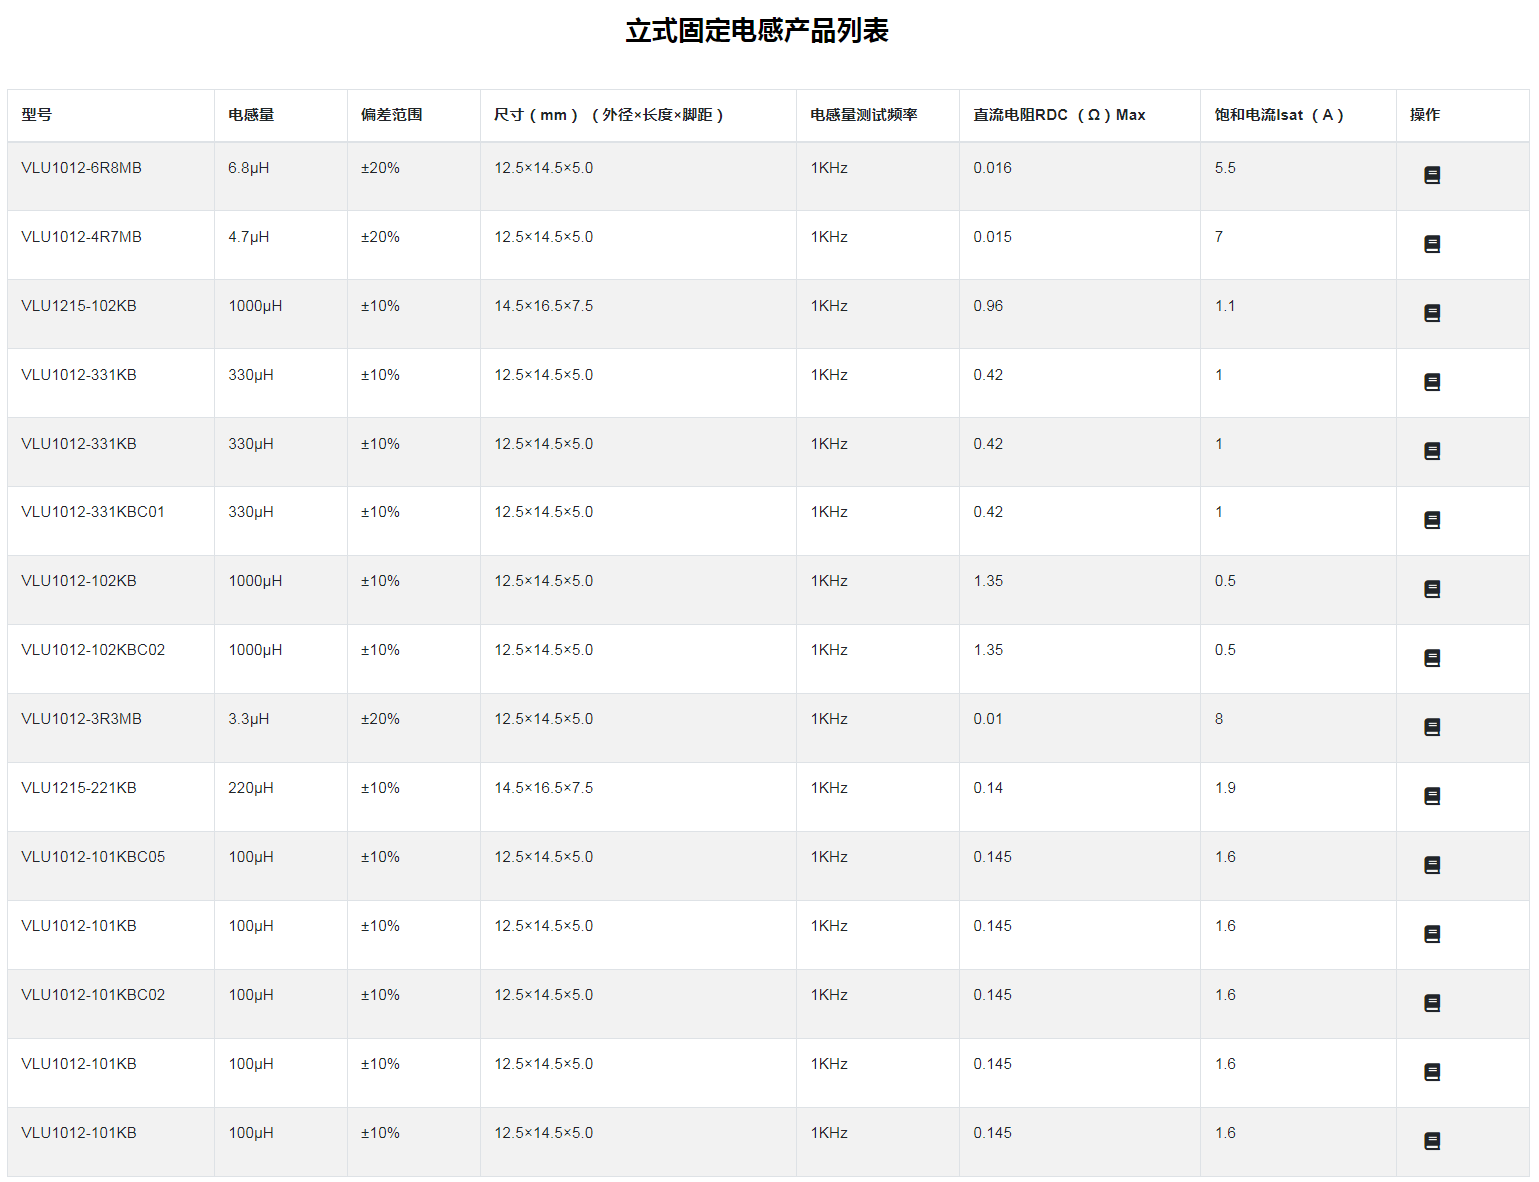The image size is (1539, 1182).
Task: View details icon for VLU1012-331KBC01
Action: click(x=1431, y=520)
